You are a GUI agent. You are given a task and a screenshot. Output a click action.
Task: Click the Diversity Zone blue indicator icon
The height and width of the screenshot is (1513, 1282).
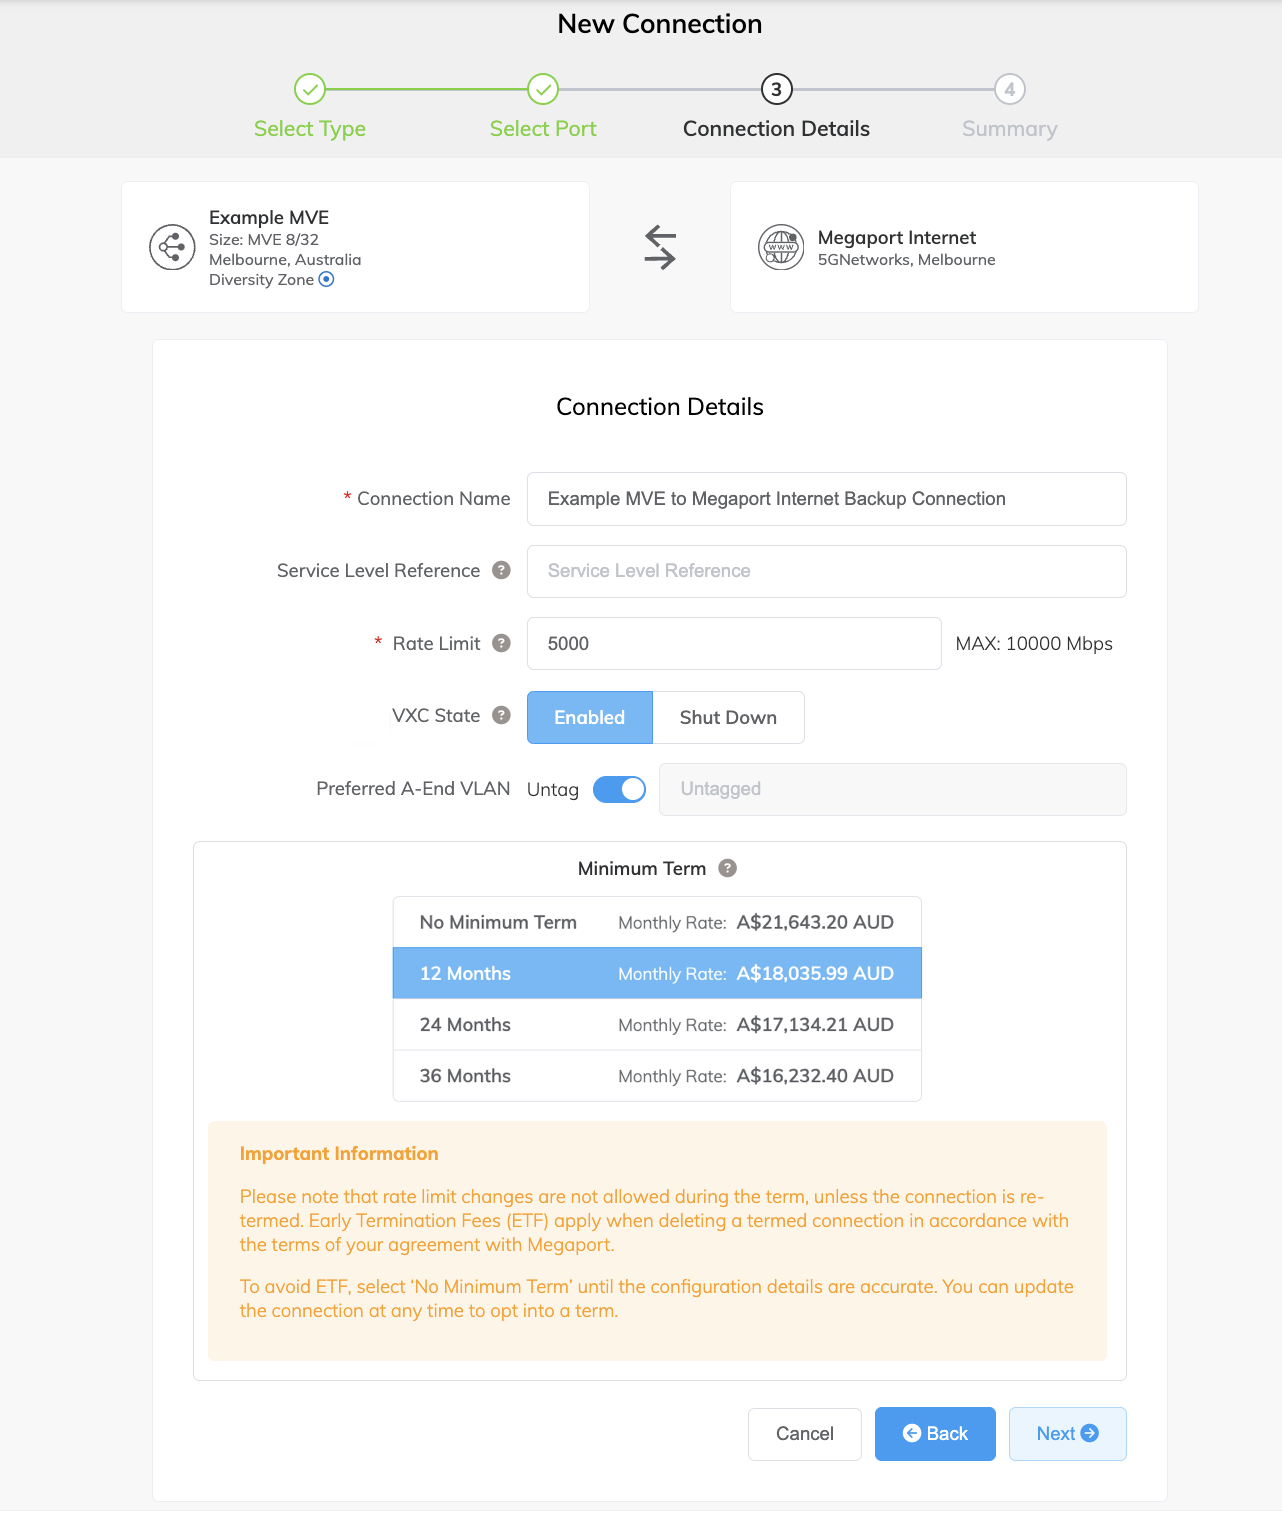pyautogui.click(x=326, y=280)
